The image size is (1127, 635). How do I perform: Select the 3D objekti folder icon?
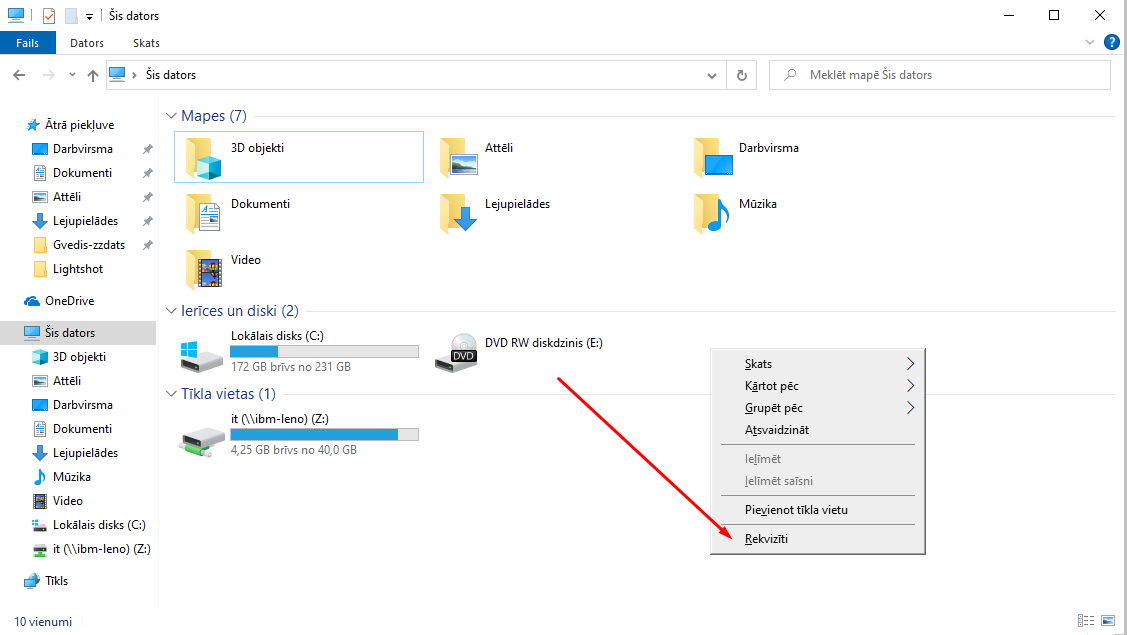203,158
